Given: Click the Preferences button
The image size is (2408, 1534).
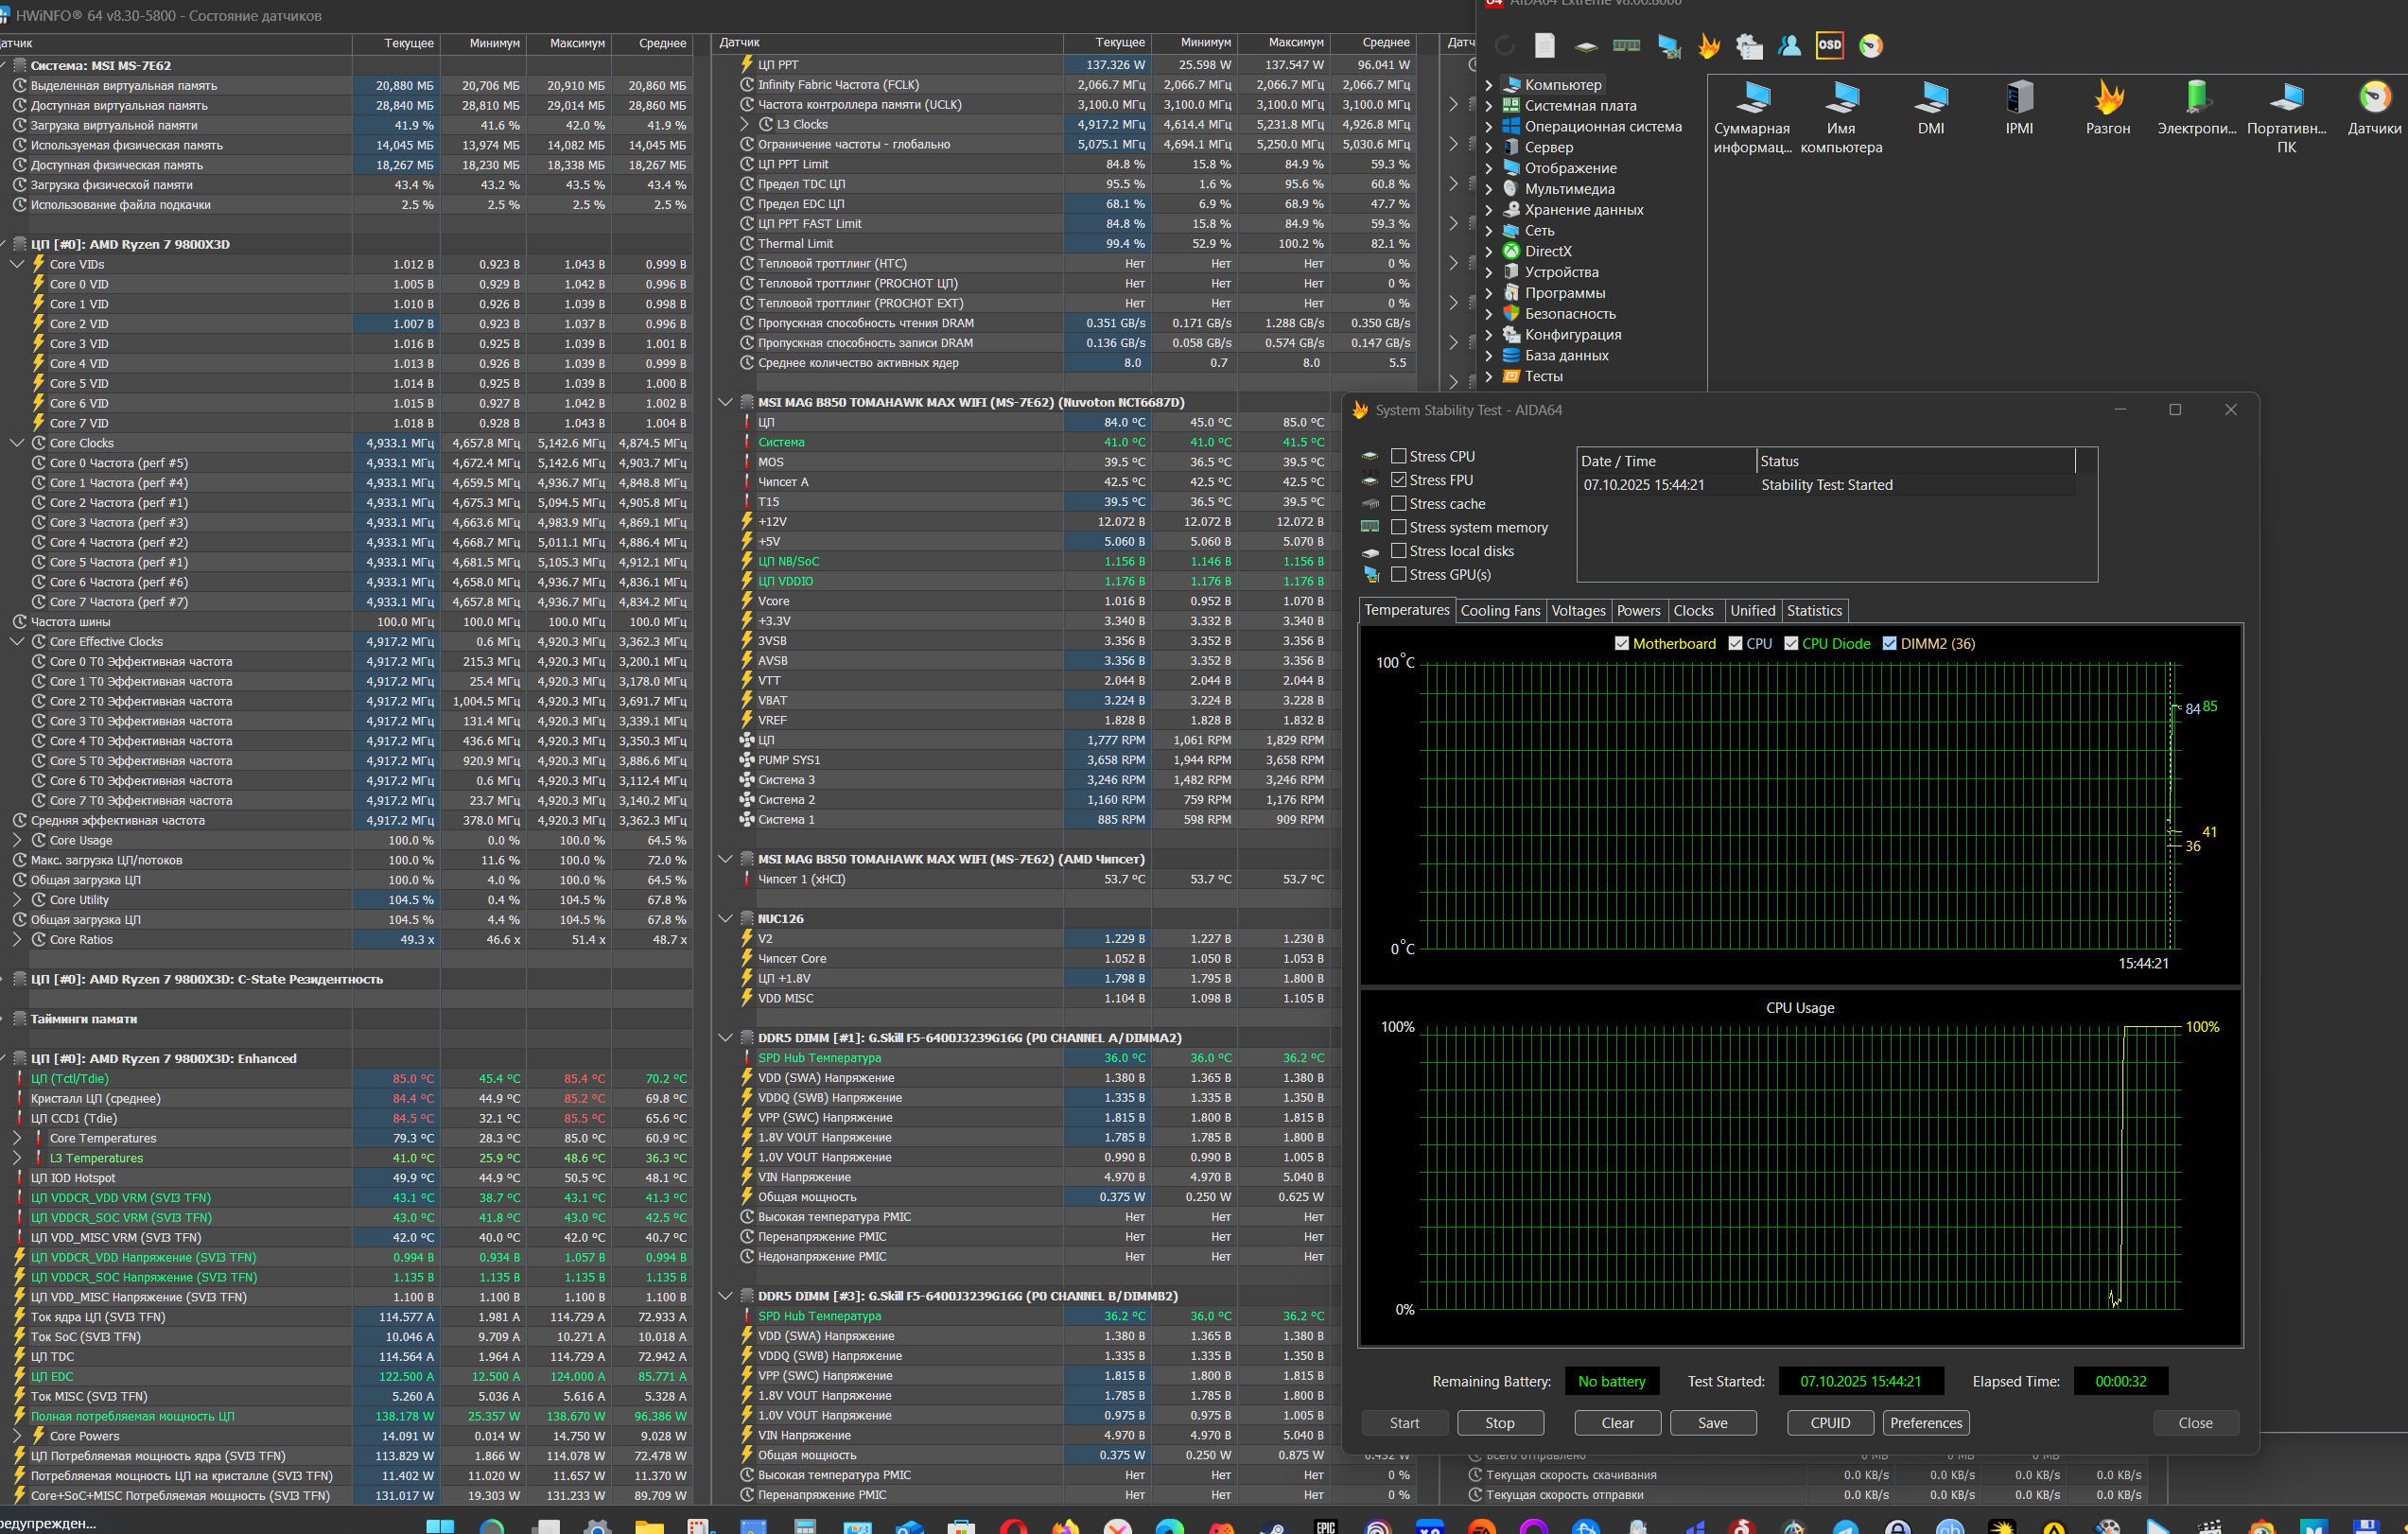Looking at the screenshot, I should tap(1925, 1423).
